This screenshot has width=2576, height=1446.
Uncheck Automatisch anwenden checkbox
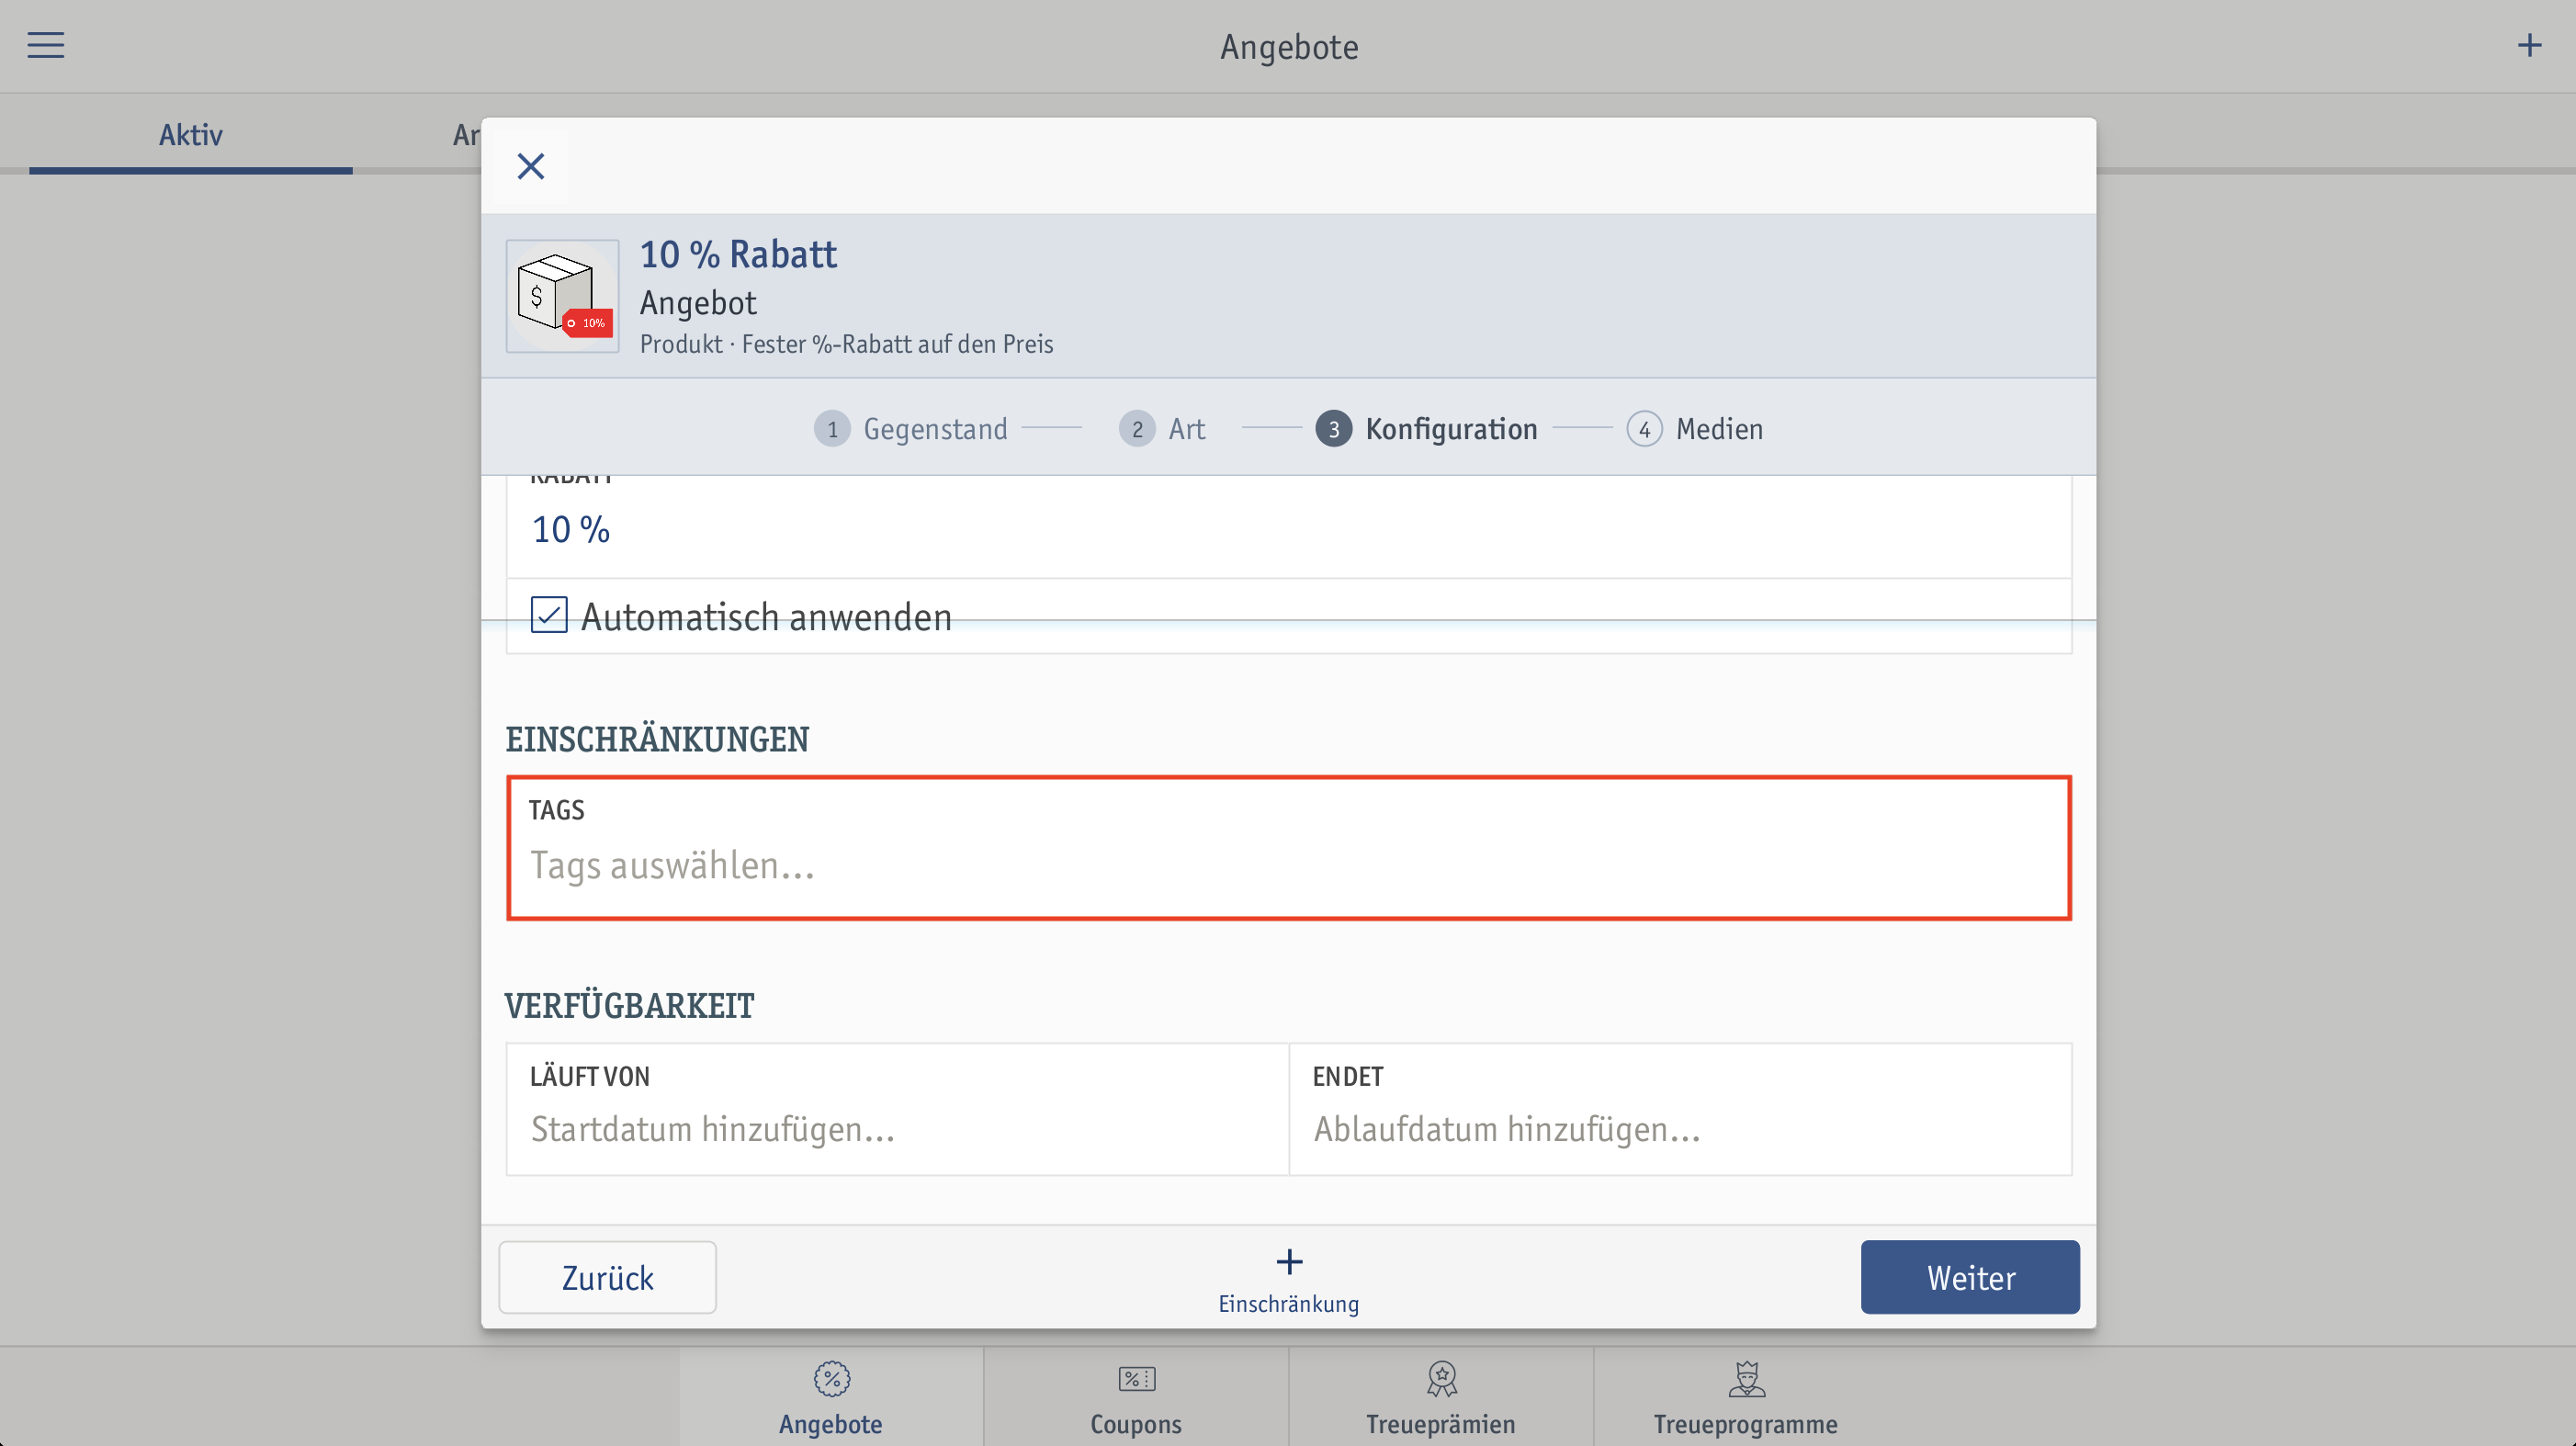[549, 615]
